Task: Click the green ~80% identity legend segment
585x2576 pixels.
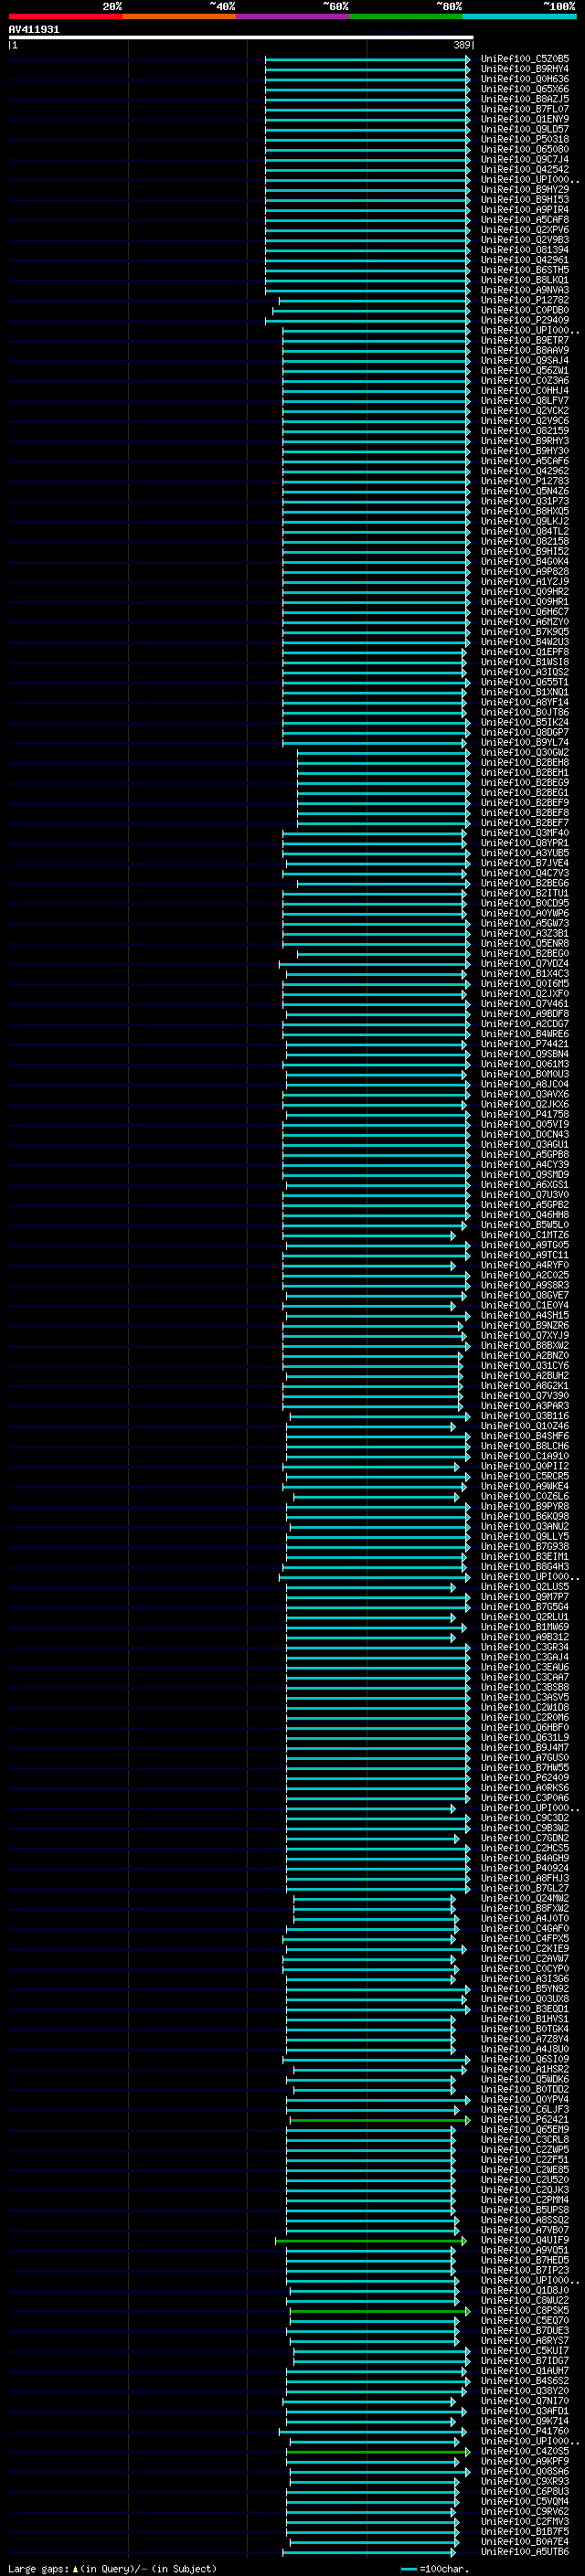Action: coord(406,16)
